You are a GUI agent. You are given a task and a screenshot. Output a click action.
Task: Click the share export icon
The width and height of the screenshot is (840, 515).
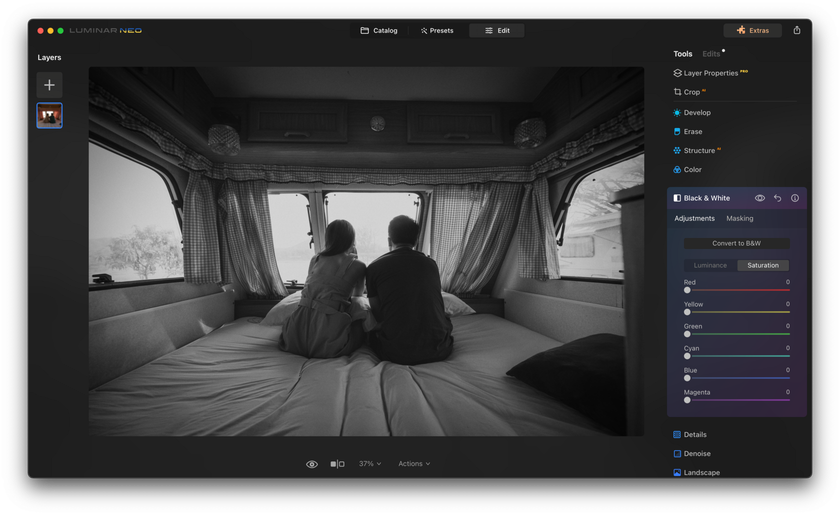[797, 31]
